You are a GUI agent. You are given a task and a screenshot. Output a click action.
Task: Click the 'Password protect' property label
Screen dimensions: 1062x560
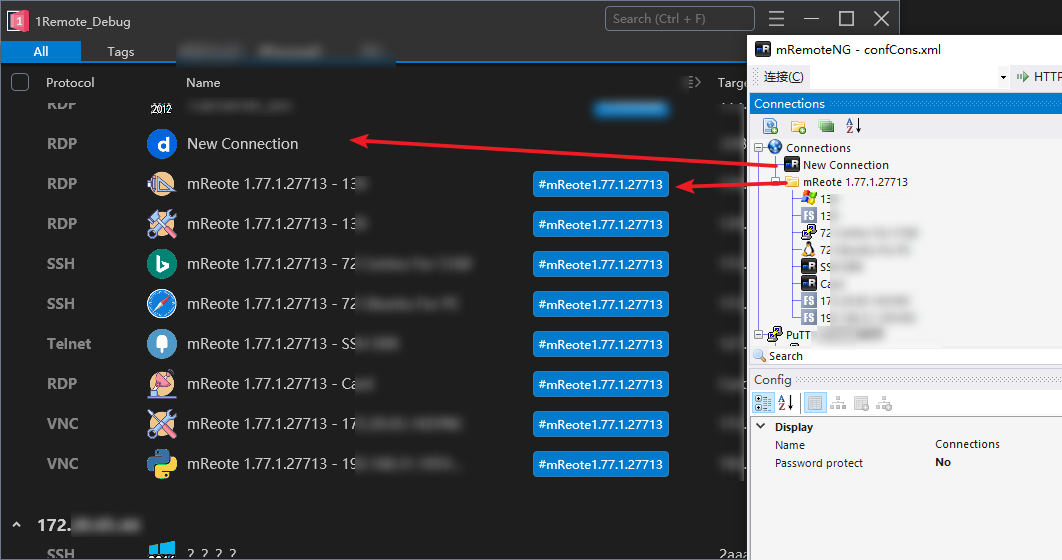pyautogui.click(x=819, y=462)
